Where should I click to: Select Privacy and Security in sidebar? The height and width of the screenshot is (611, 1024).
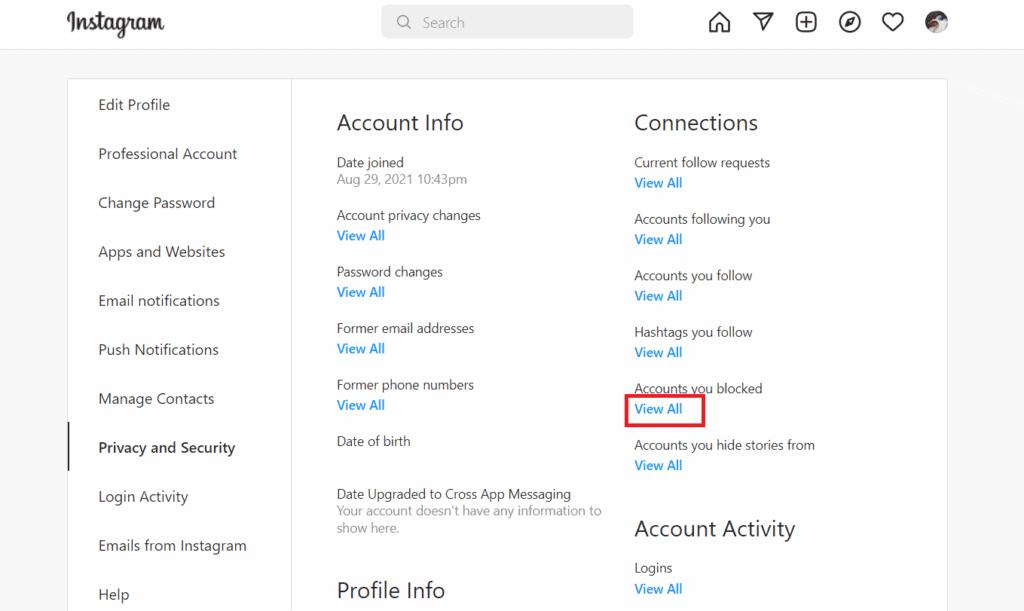point(167,447)
